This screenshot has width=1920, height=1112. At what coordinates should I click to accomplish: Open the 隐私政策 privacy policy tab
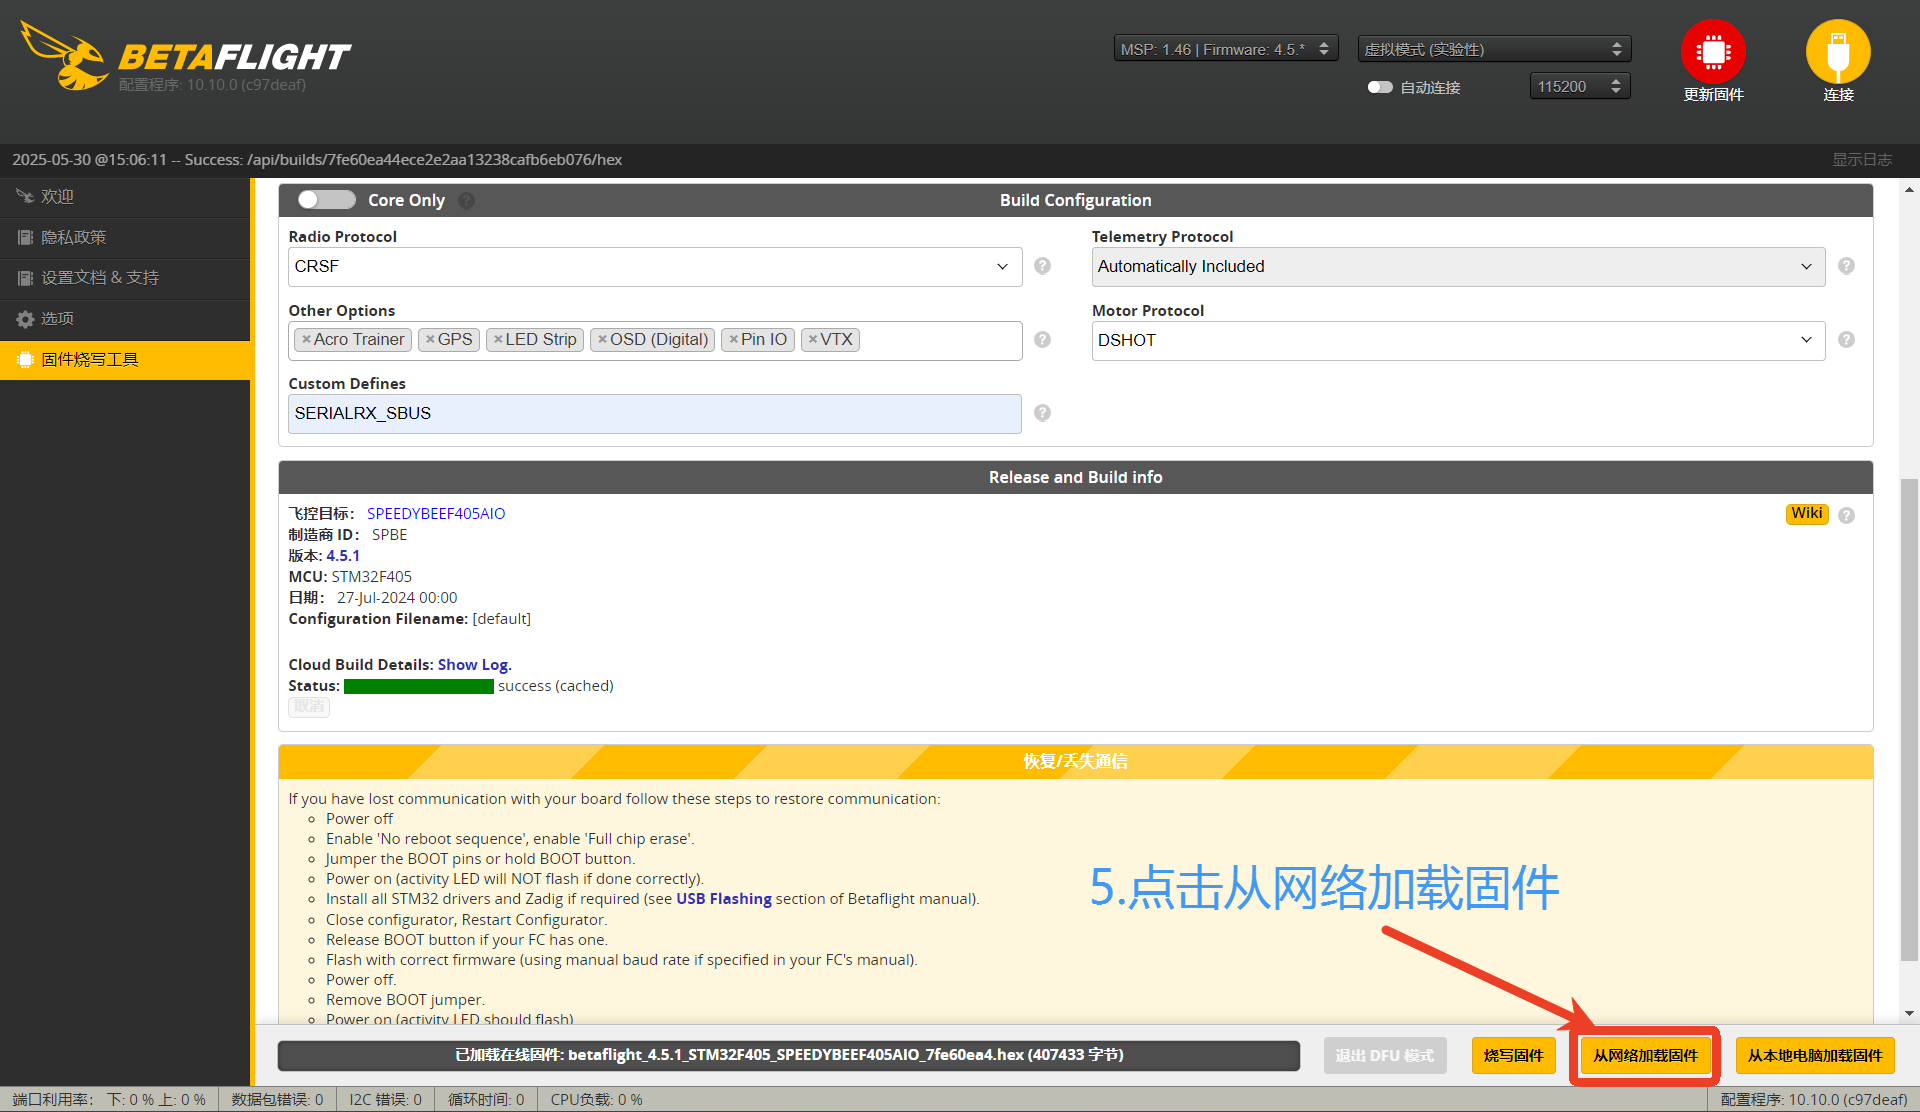[x=125, y=237]
